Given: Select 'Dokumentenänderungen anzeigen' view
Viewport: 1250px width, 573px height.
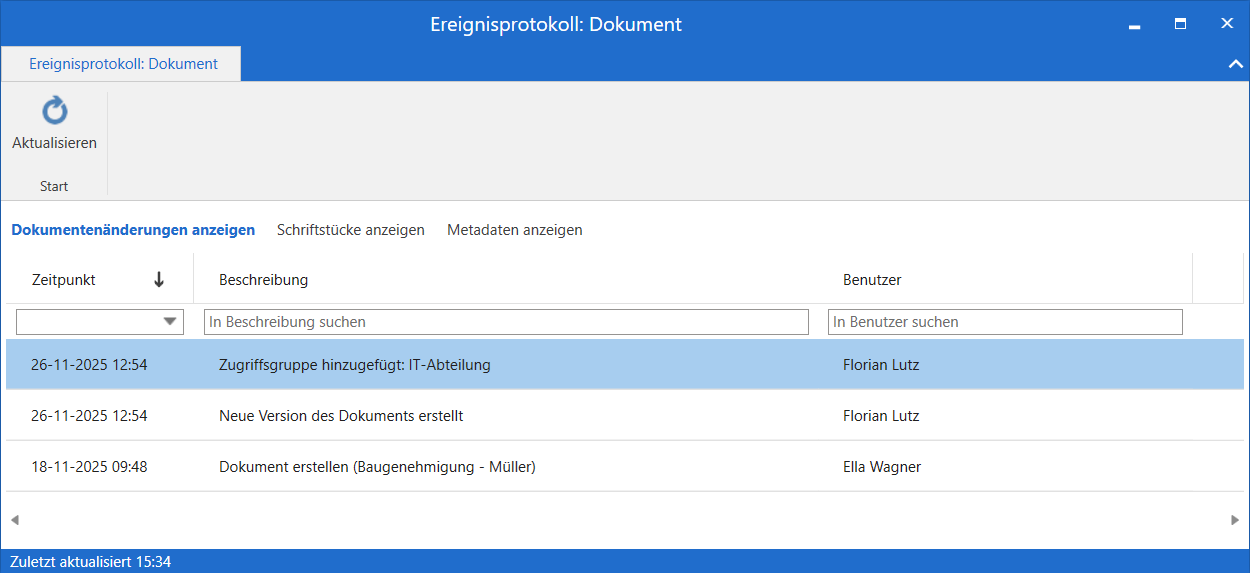Looking at the screenshot, I should pos(133,230).
